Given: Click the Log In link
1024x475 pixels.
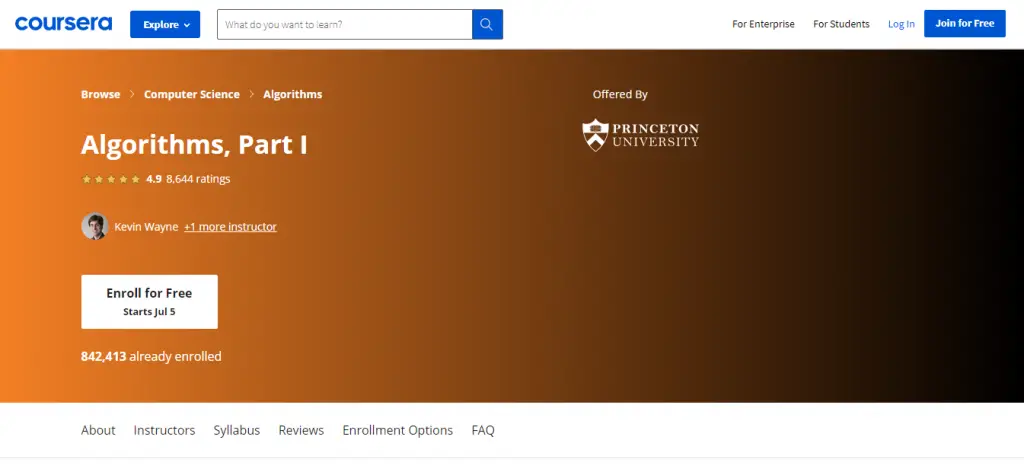Looking at the screenshot, I should point(901,24).
